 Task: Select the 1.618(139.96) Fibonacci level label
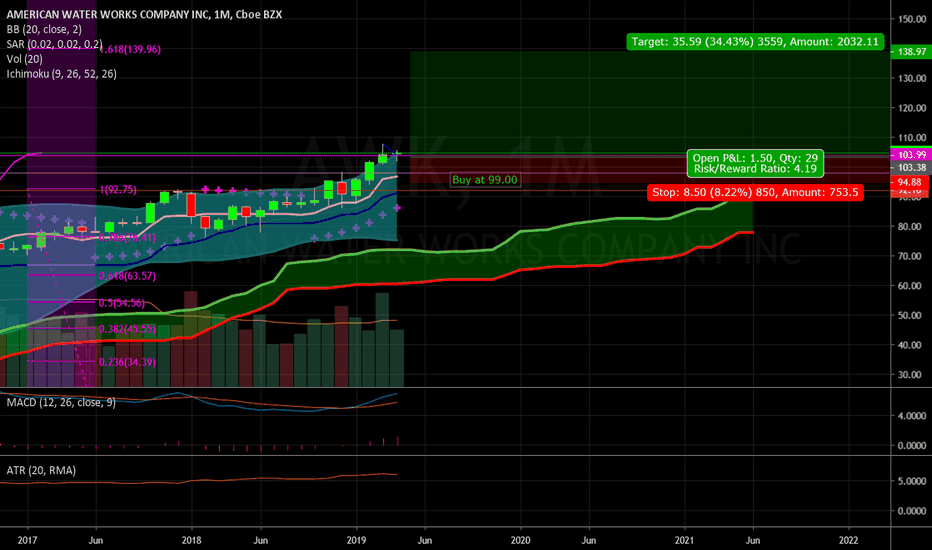point(130,49)
